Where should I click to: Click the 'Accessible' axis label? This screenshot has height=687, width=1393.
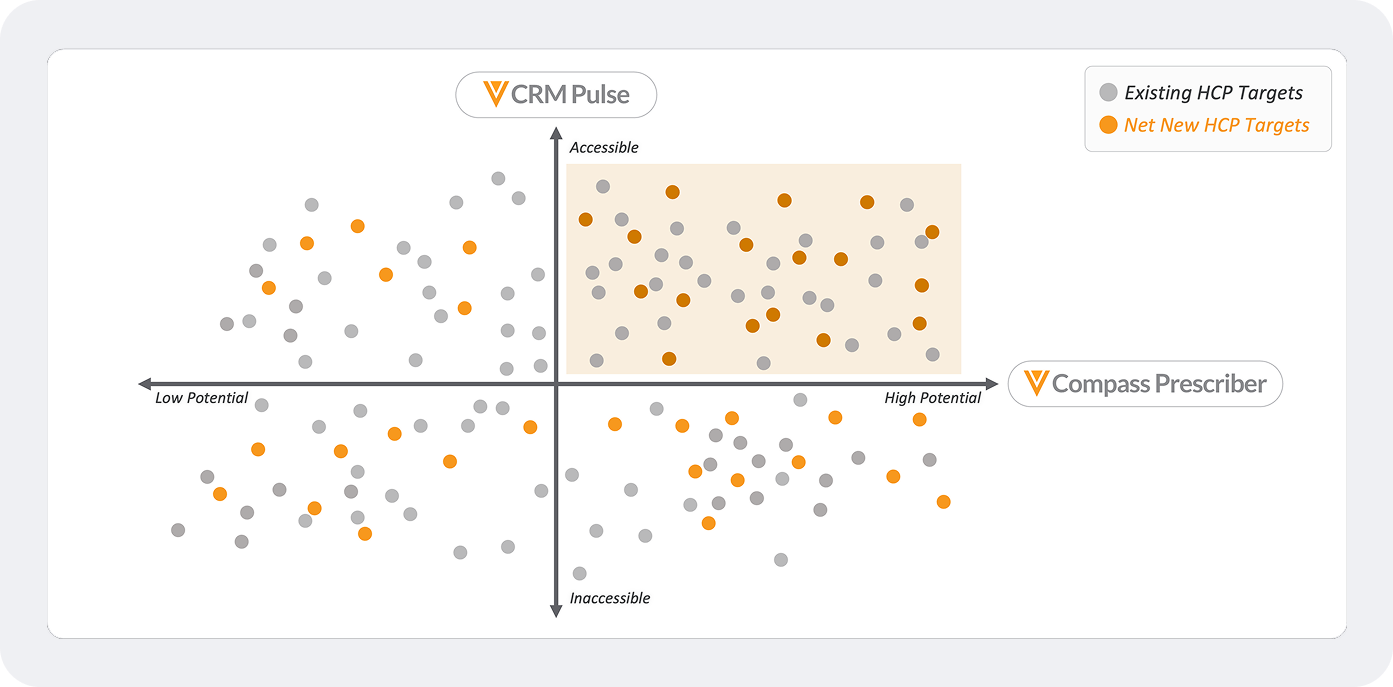click(x=604, y=148)
